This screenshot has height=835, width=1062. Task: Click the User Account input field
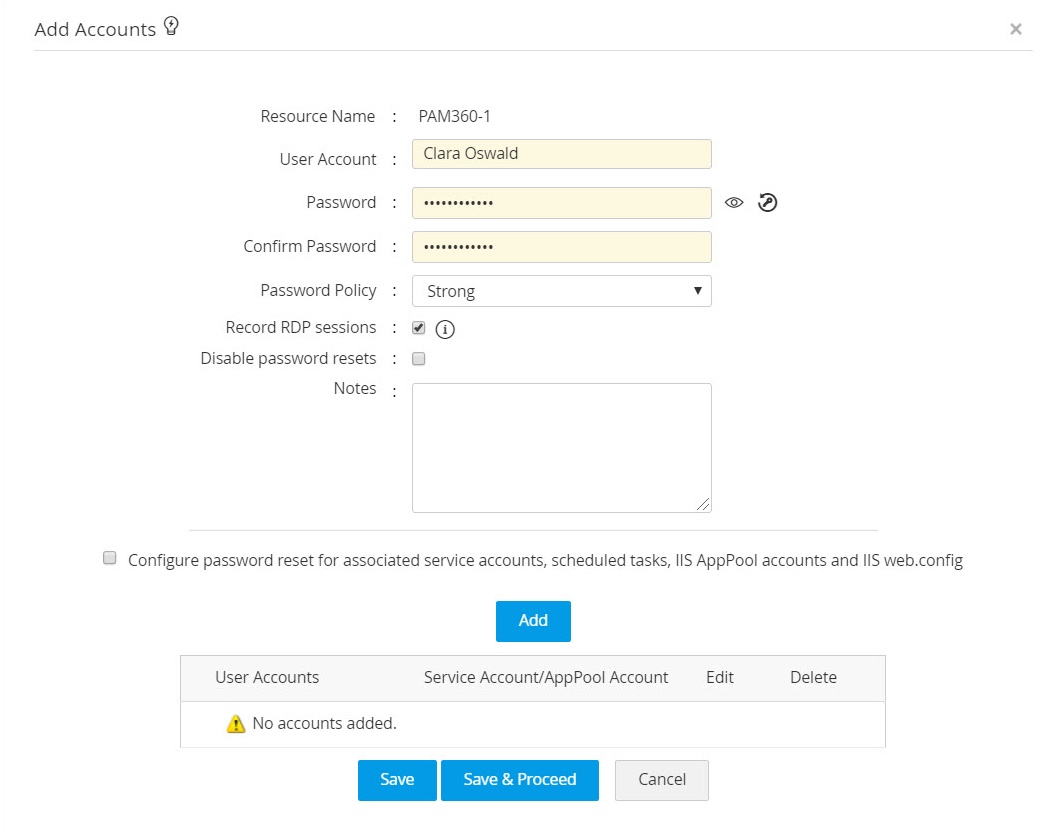point(561,154)
